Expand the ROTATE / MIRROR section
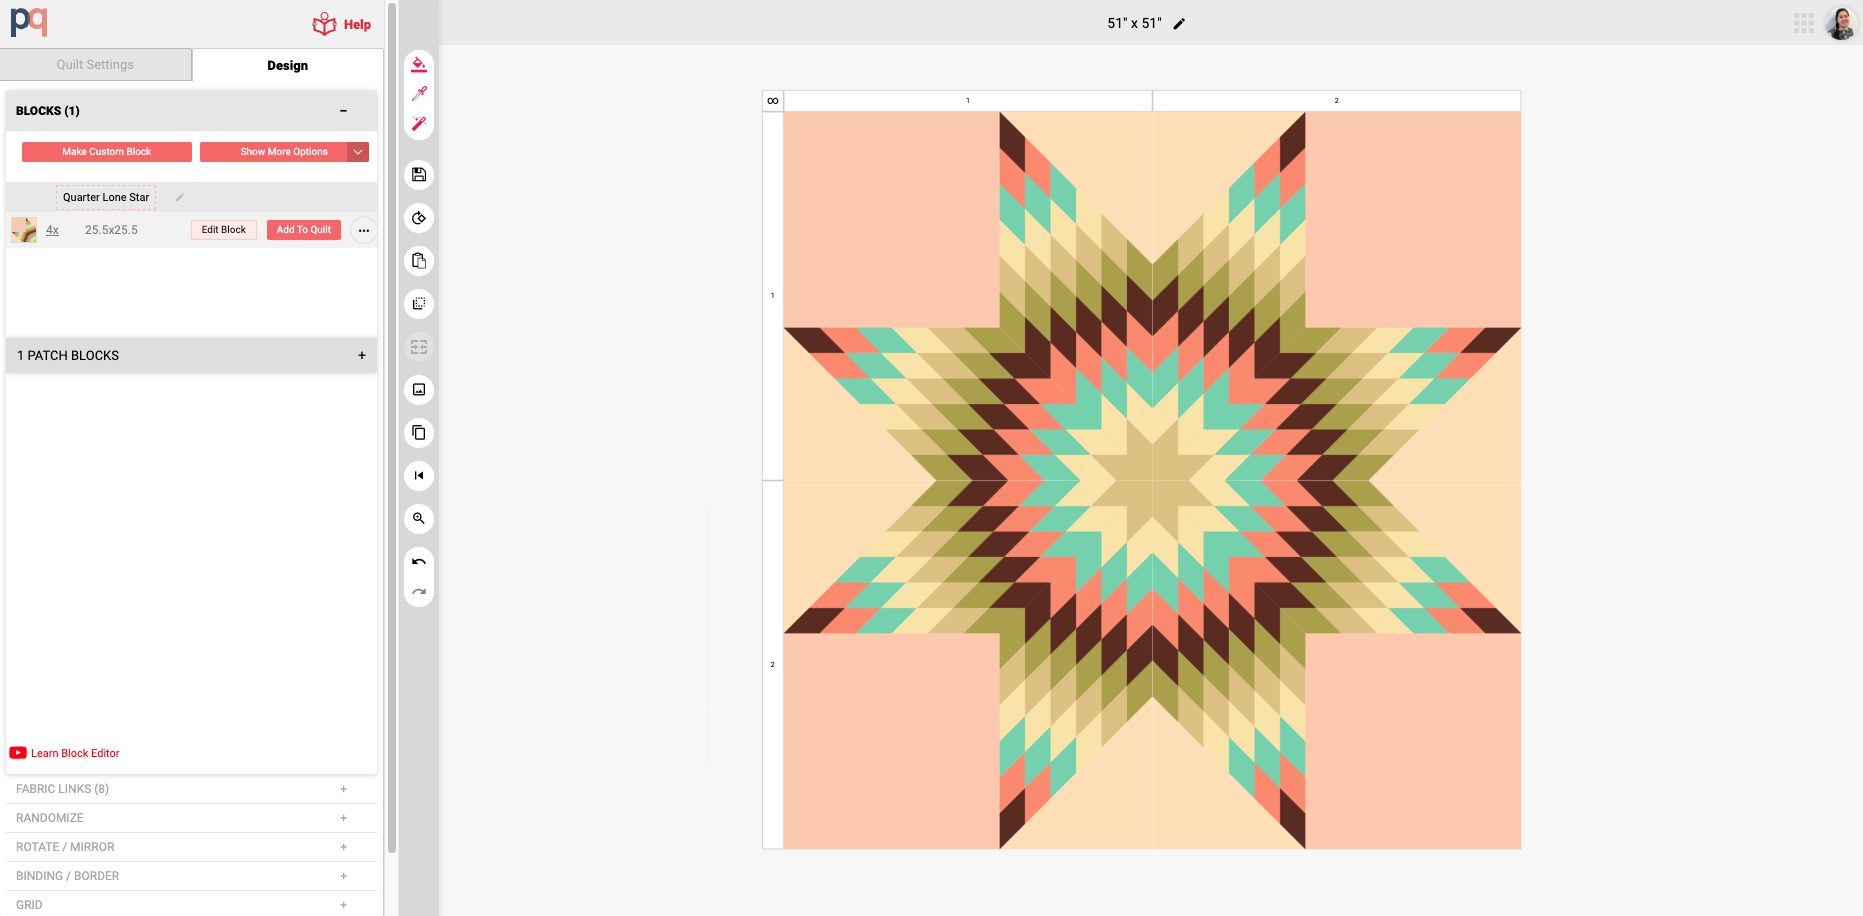The image size is (1863, 916). click(343, 847)
